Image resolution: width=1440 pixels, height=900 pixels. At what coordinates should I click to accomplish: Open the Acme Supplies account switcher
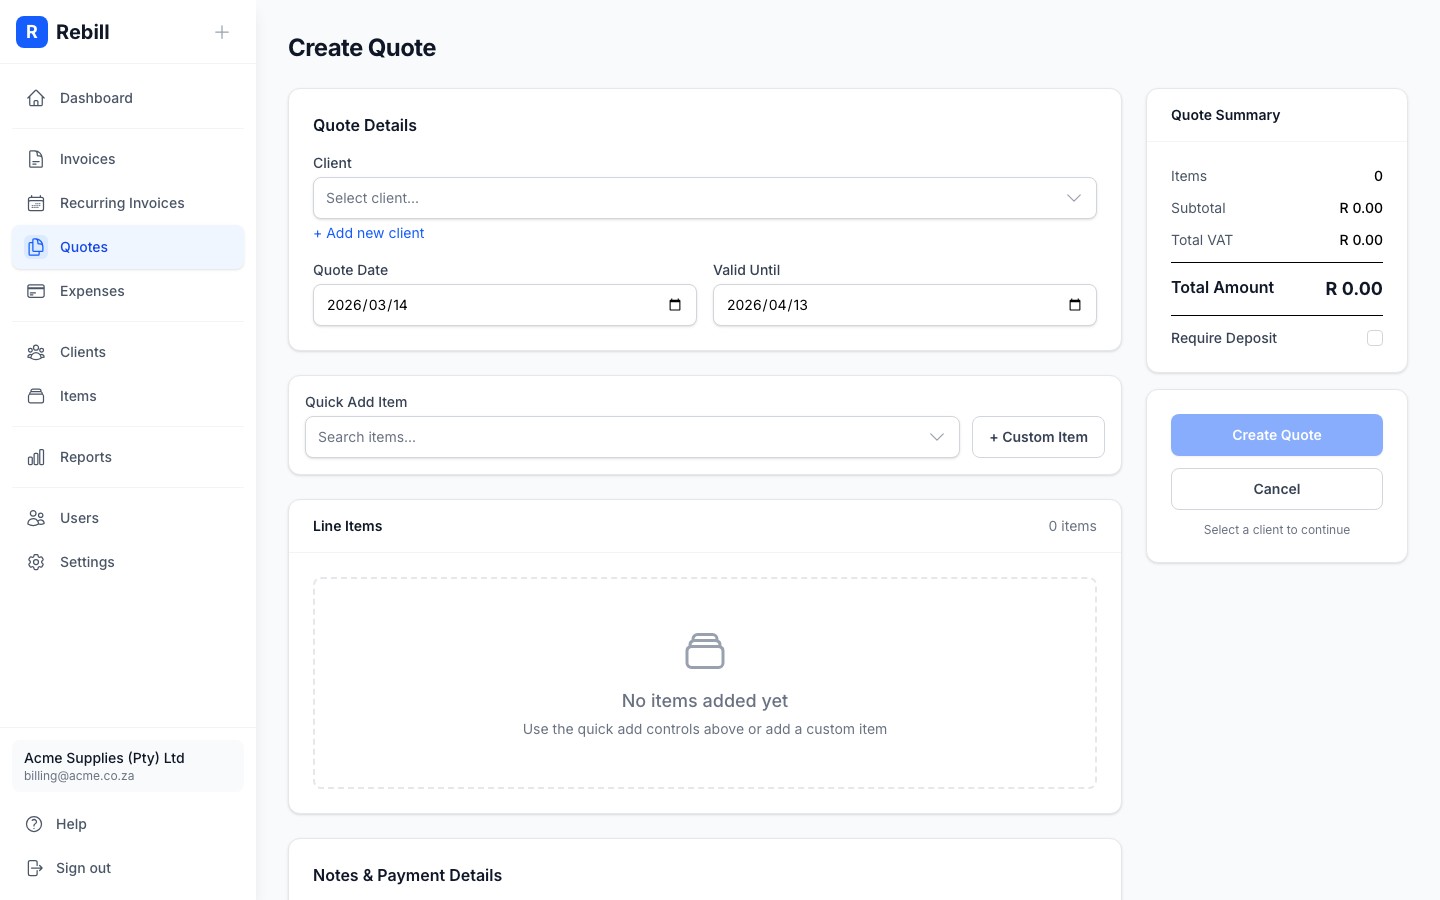click(x=128, y=766)
